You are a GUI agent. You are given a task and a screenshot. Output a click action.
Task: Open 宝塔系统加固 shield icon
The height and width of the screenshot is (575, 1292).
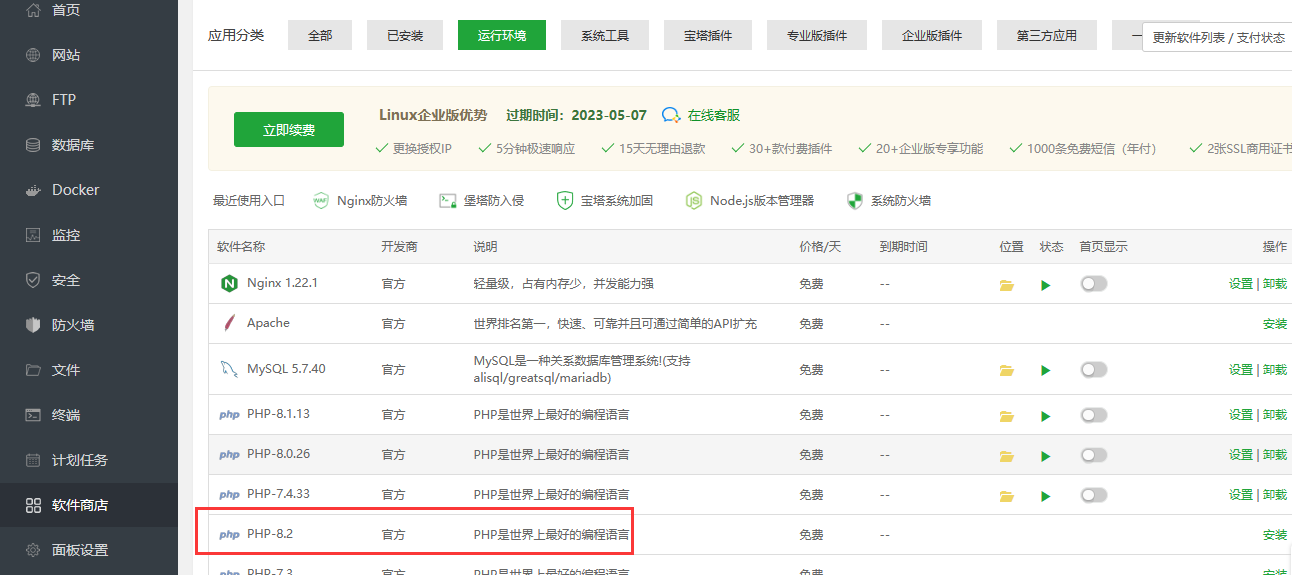565,200
